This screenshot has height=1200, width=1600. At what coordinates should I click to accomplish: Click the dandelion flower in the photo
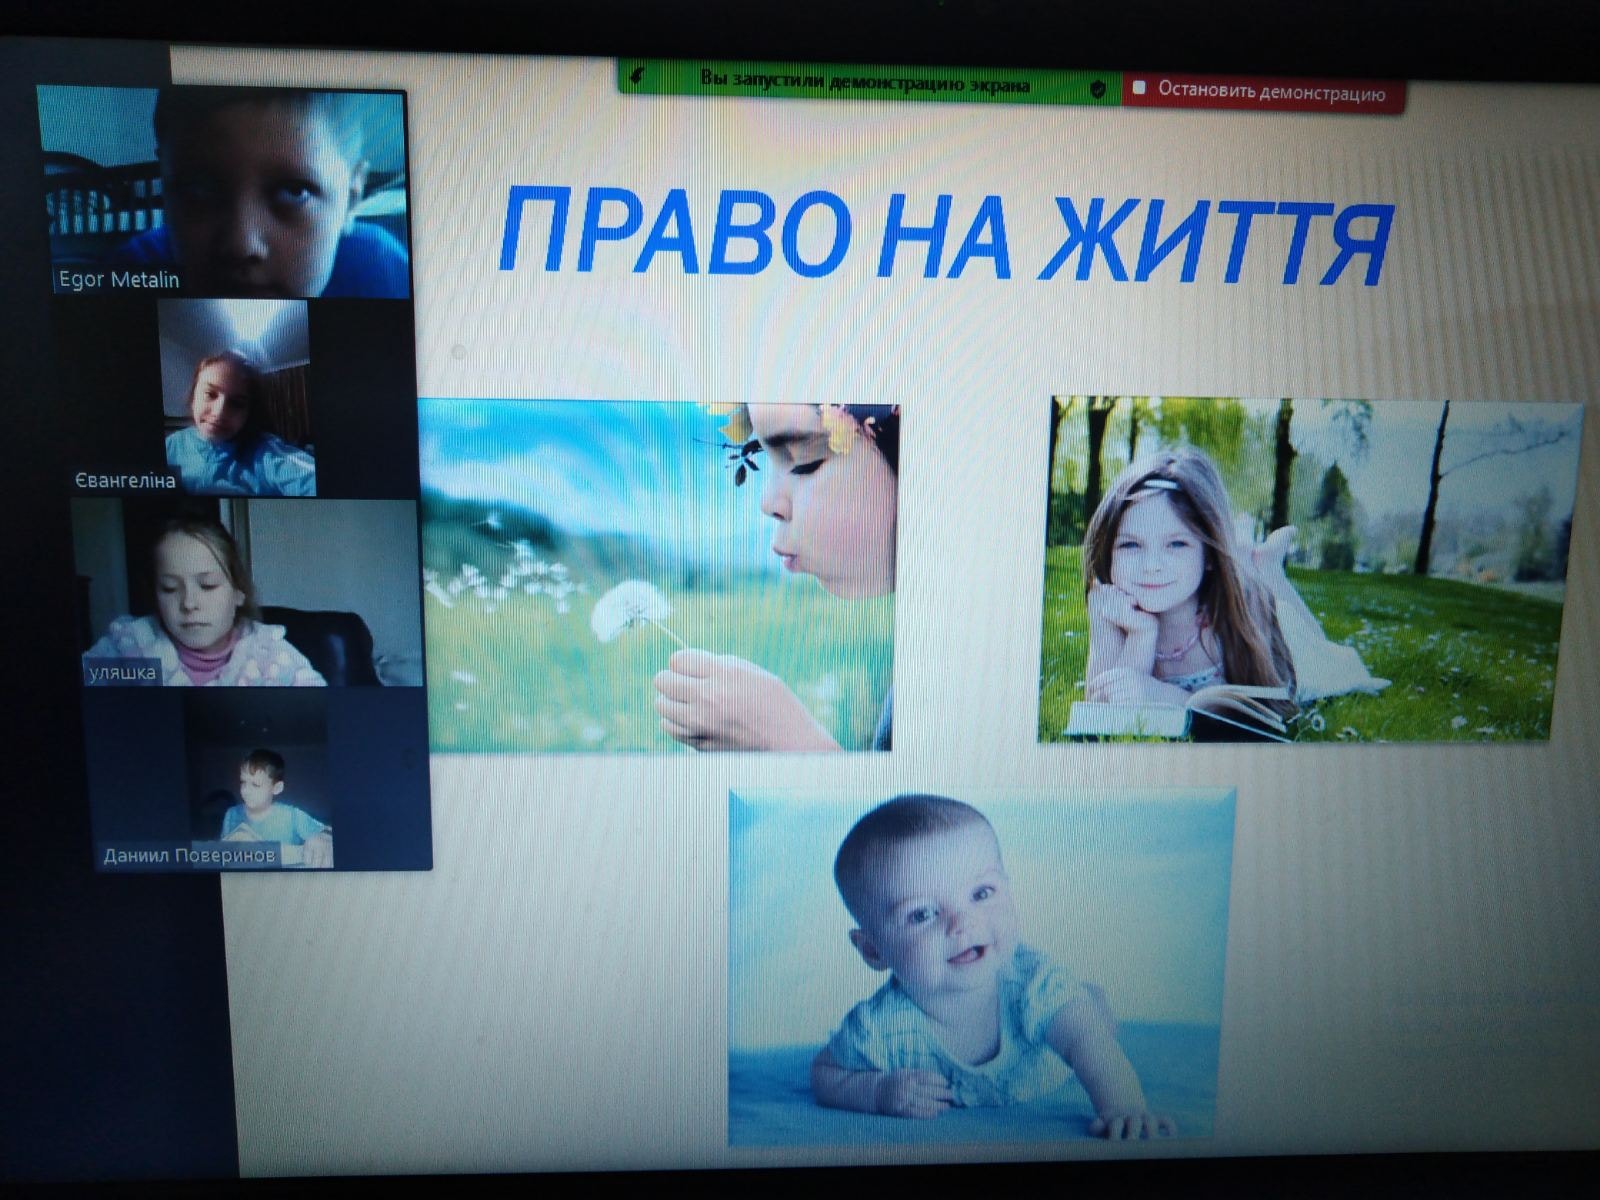pos(629,609)
